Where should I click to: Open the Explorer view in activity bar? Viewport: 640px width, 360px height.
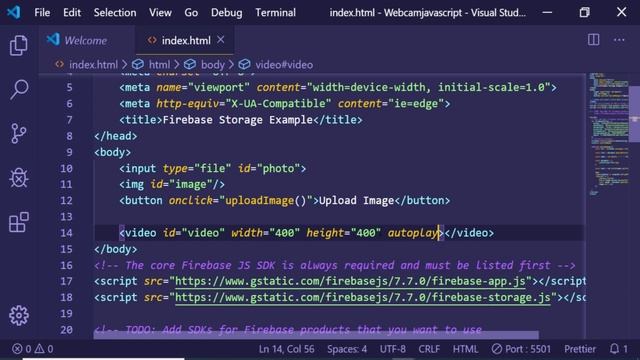coord(19,45)
